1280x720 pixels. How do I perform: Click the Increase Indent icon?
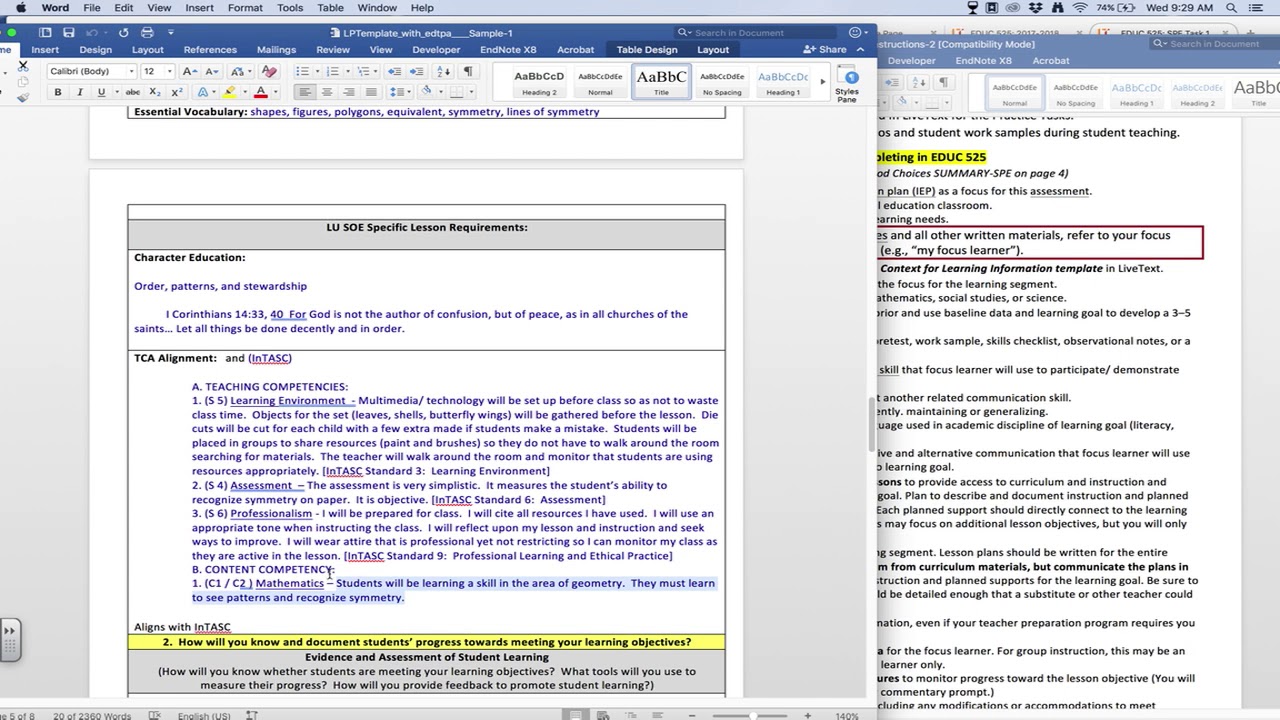(418, 71)
